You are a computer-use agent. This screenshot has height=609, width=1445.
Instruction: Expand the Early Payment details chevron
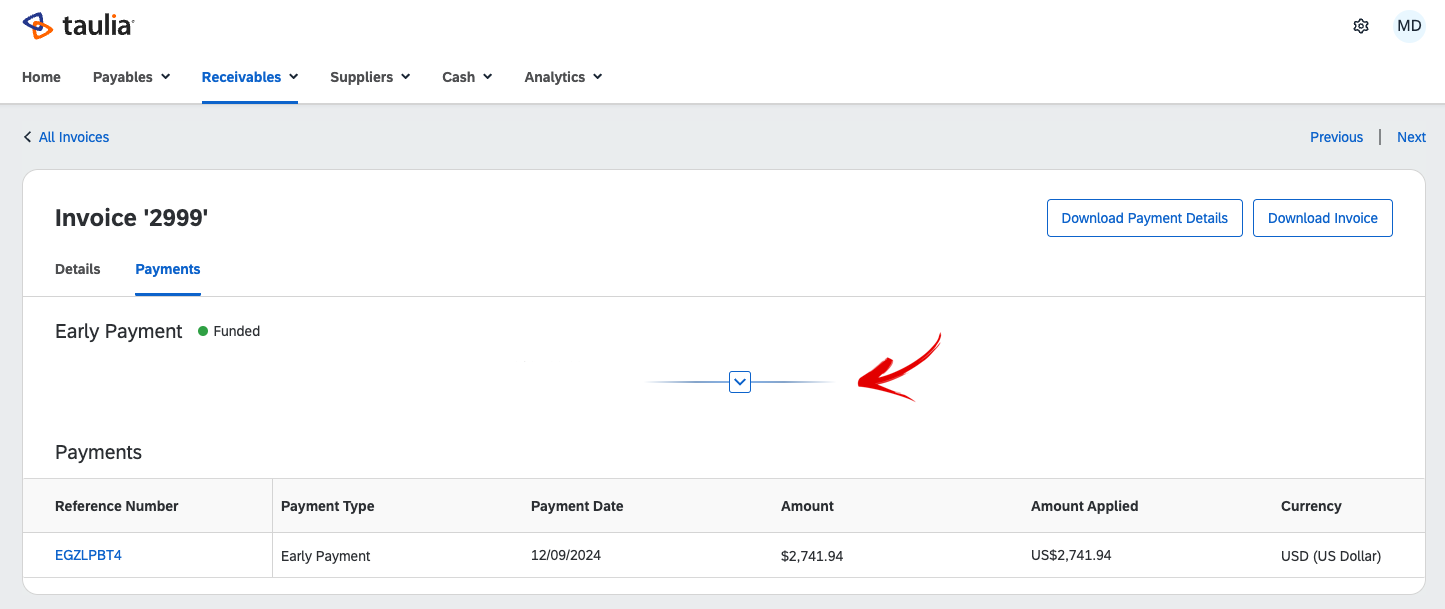tap(740, 382)
